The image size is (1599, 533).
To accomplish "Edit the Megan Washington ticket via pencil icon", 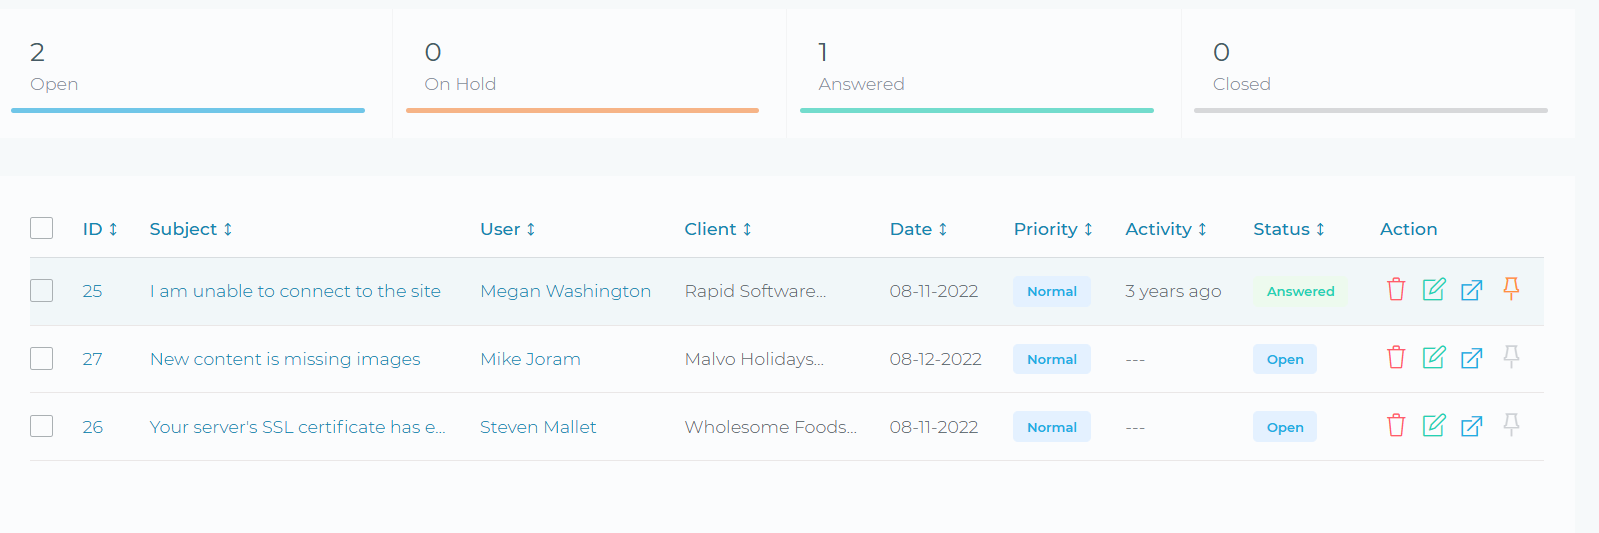I will 1434,290.
